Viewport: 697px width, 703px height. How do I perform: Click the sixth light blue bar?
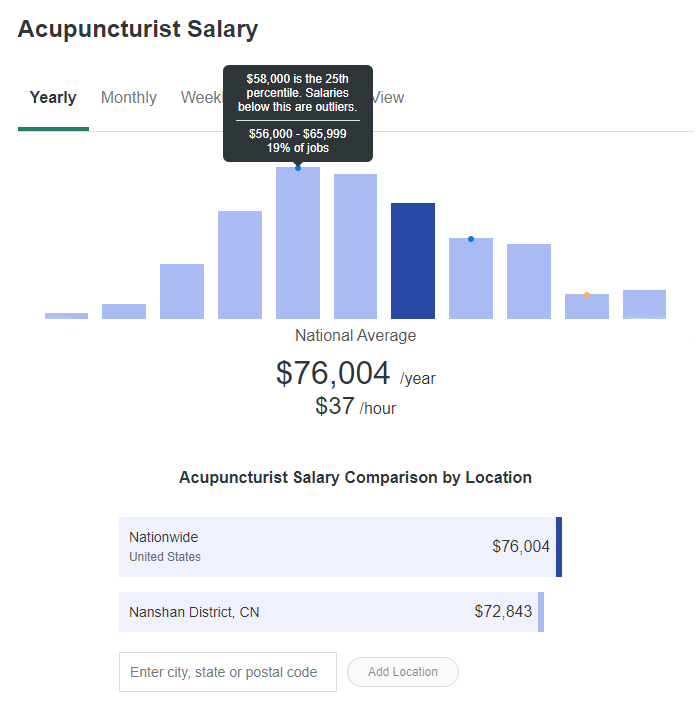coord(355,246)
